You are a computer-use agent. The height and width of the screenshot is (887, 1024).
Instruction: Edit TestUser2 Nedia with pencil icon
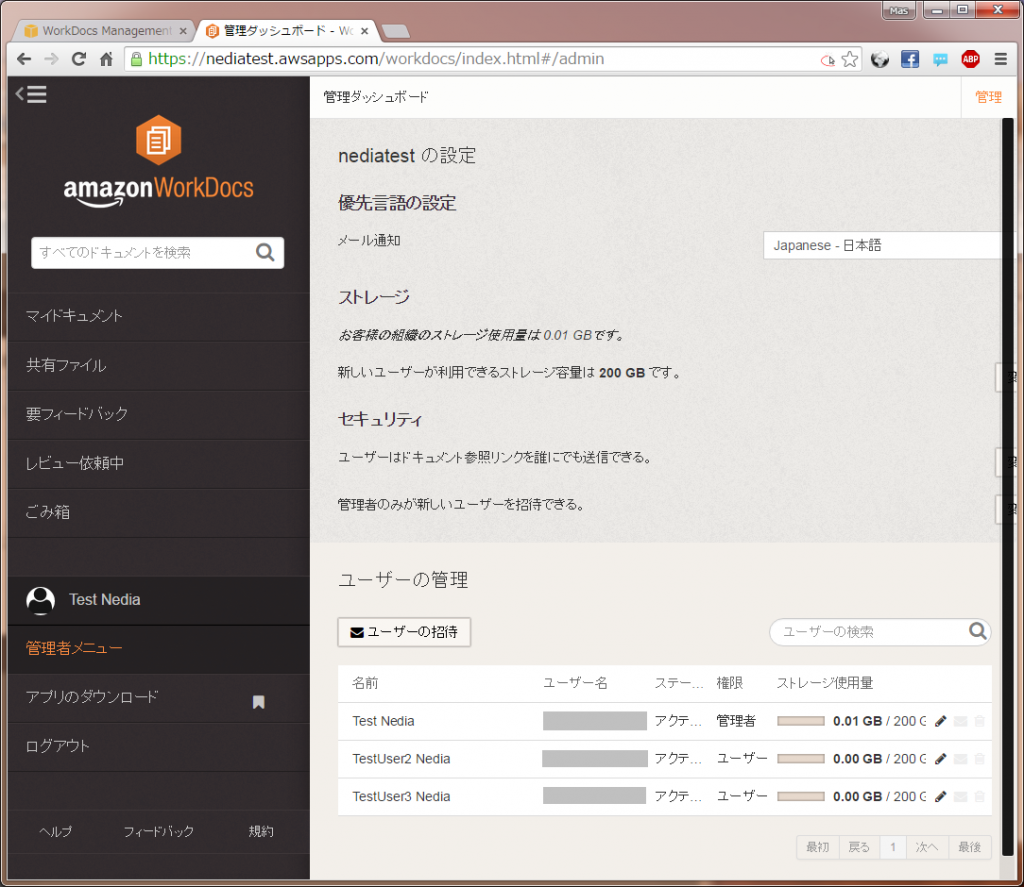point(940,759)
